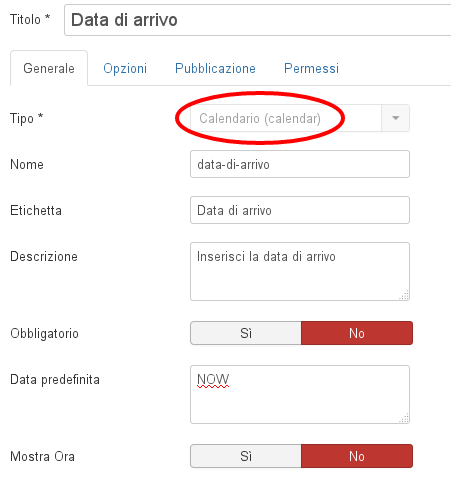Open the Pubblicazione tab
451x492 pixels.
(215, 68)
